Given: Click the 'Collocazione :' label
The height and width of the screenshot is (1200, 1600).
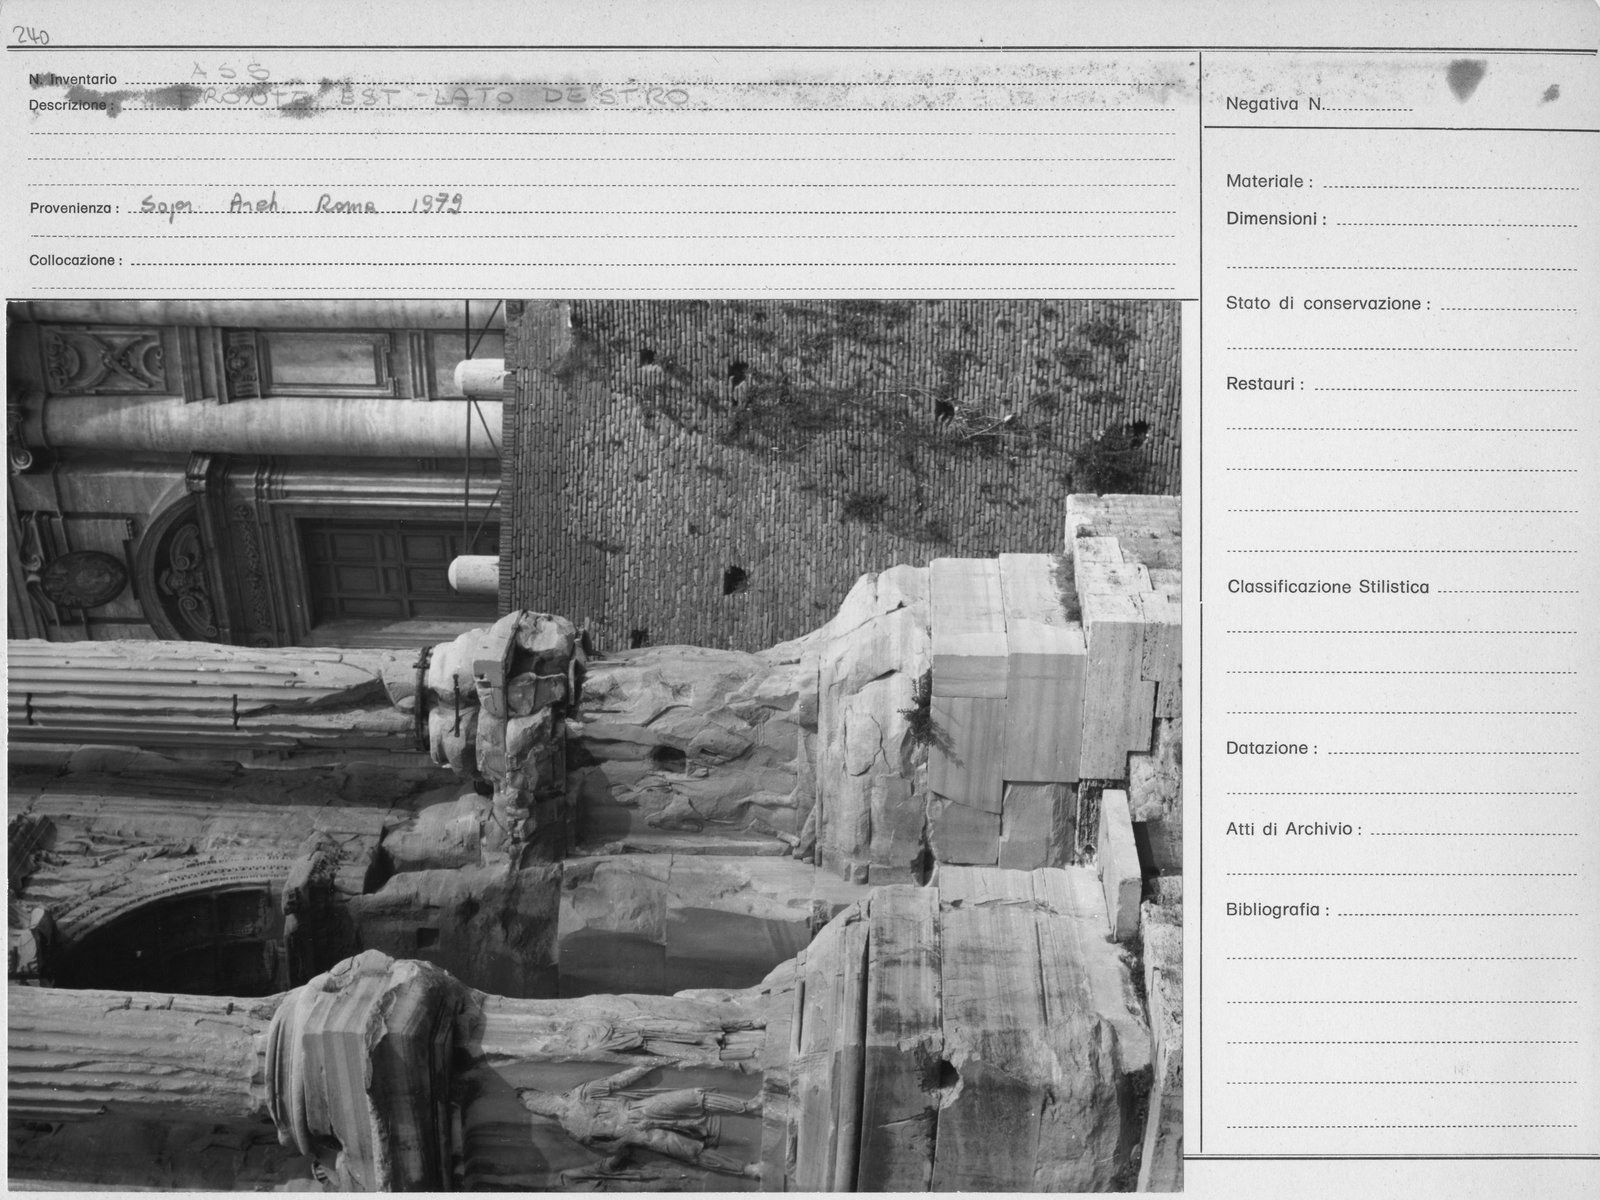Looking at the screenshot, I should (x=76, y=260).
